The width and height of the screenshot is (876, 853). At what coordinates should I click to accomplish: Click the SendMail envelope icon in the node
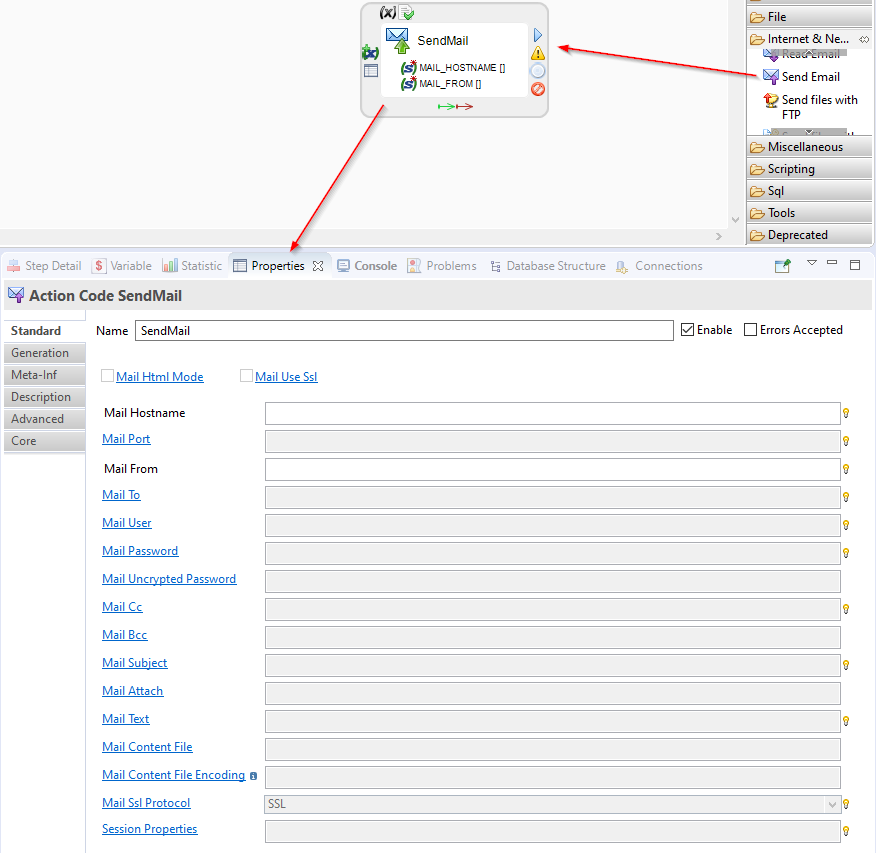[x=397, y=39]
